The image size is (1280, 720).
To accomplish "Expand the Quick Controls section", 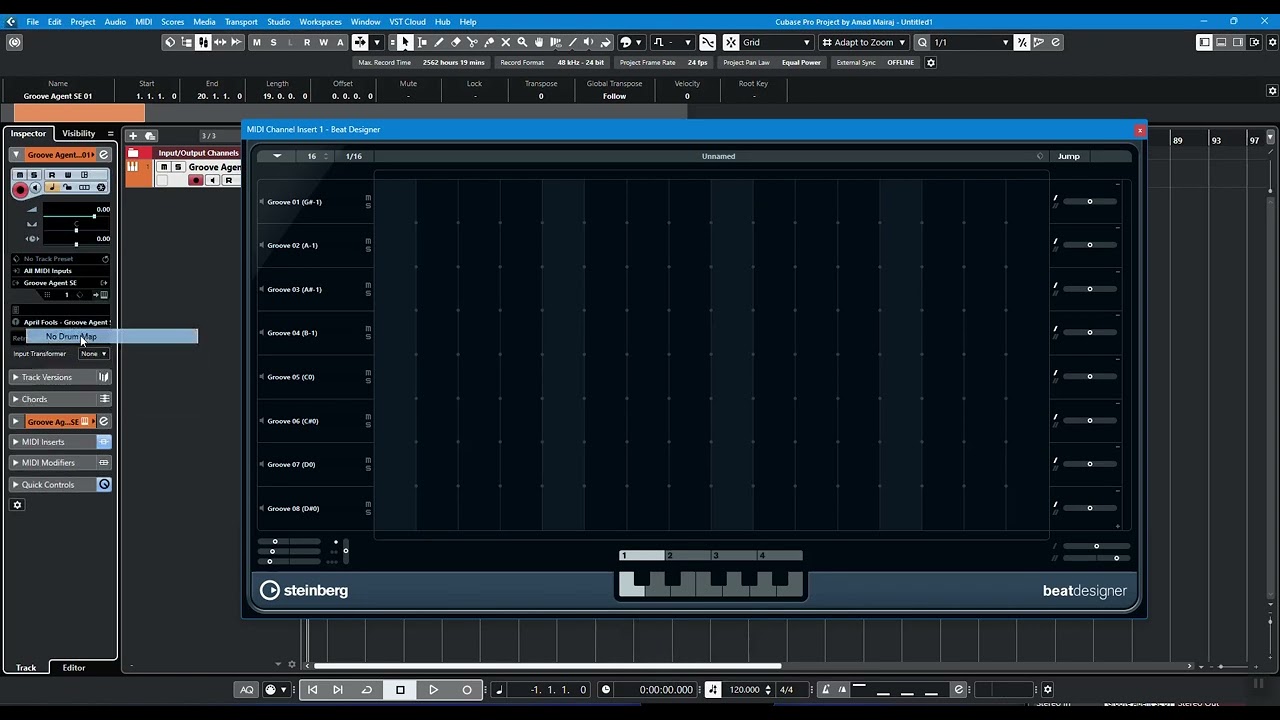I will click(x=15, y=485).
